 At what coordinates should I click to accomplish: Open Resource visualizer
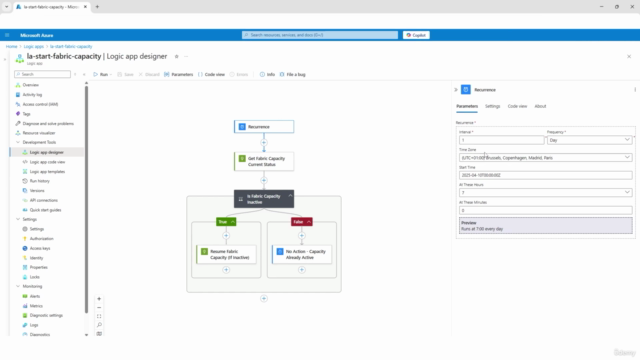click(39, 133)
